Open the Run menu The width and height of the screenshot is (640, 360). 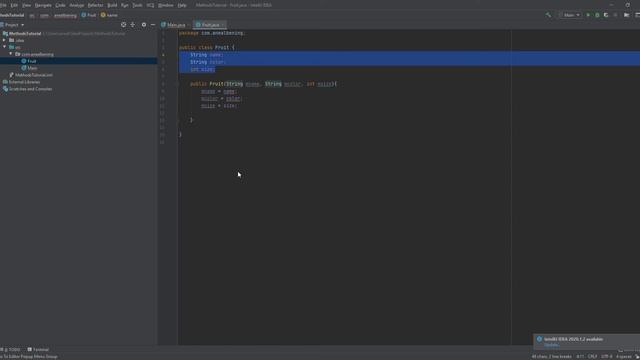point(125,5)
